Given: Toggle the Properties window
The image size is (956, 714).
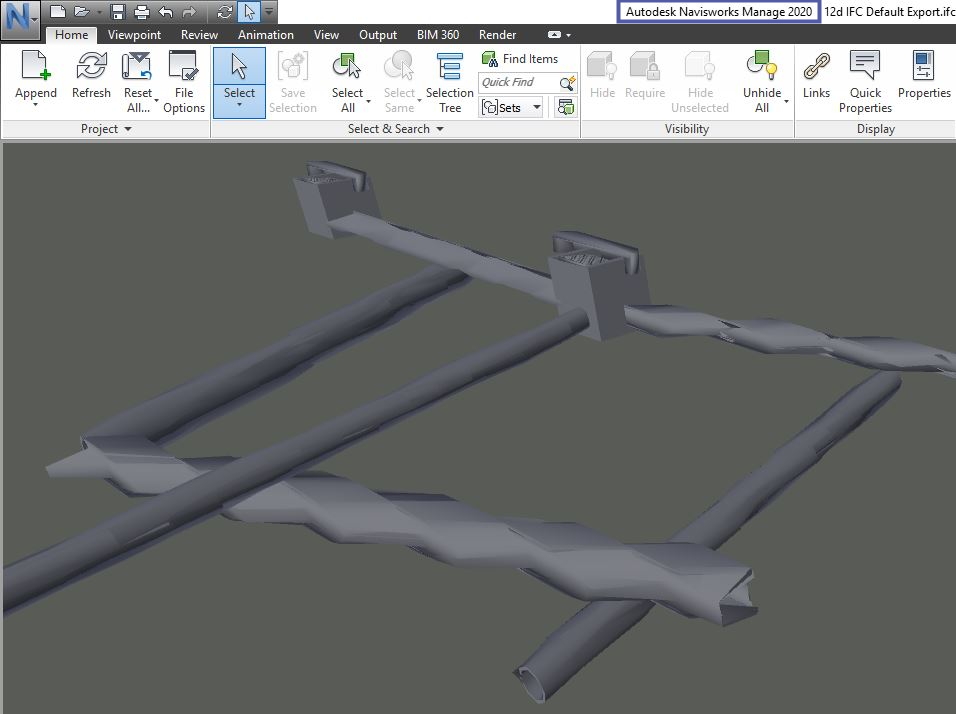Looking at the screenshot, I should tap(923, 68).
